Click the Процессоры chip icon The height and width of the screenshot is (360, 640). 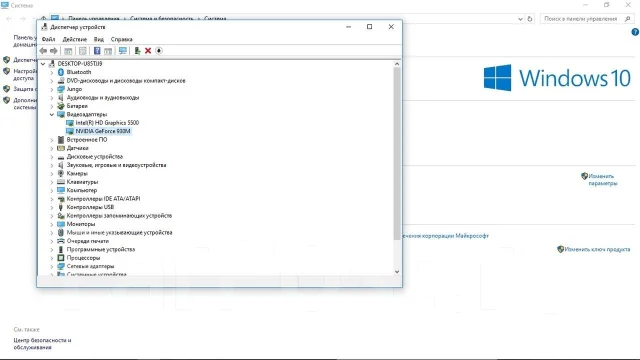point(61,258)
